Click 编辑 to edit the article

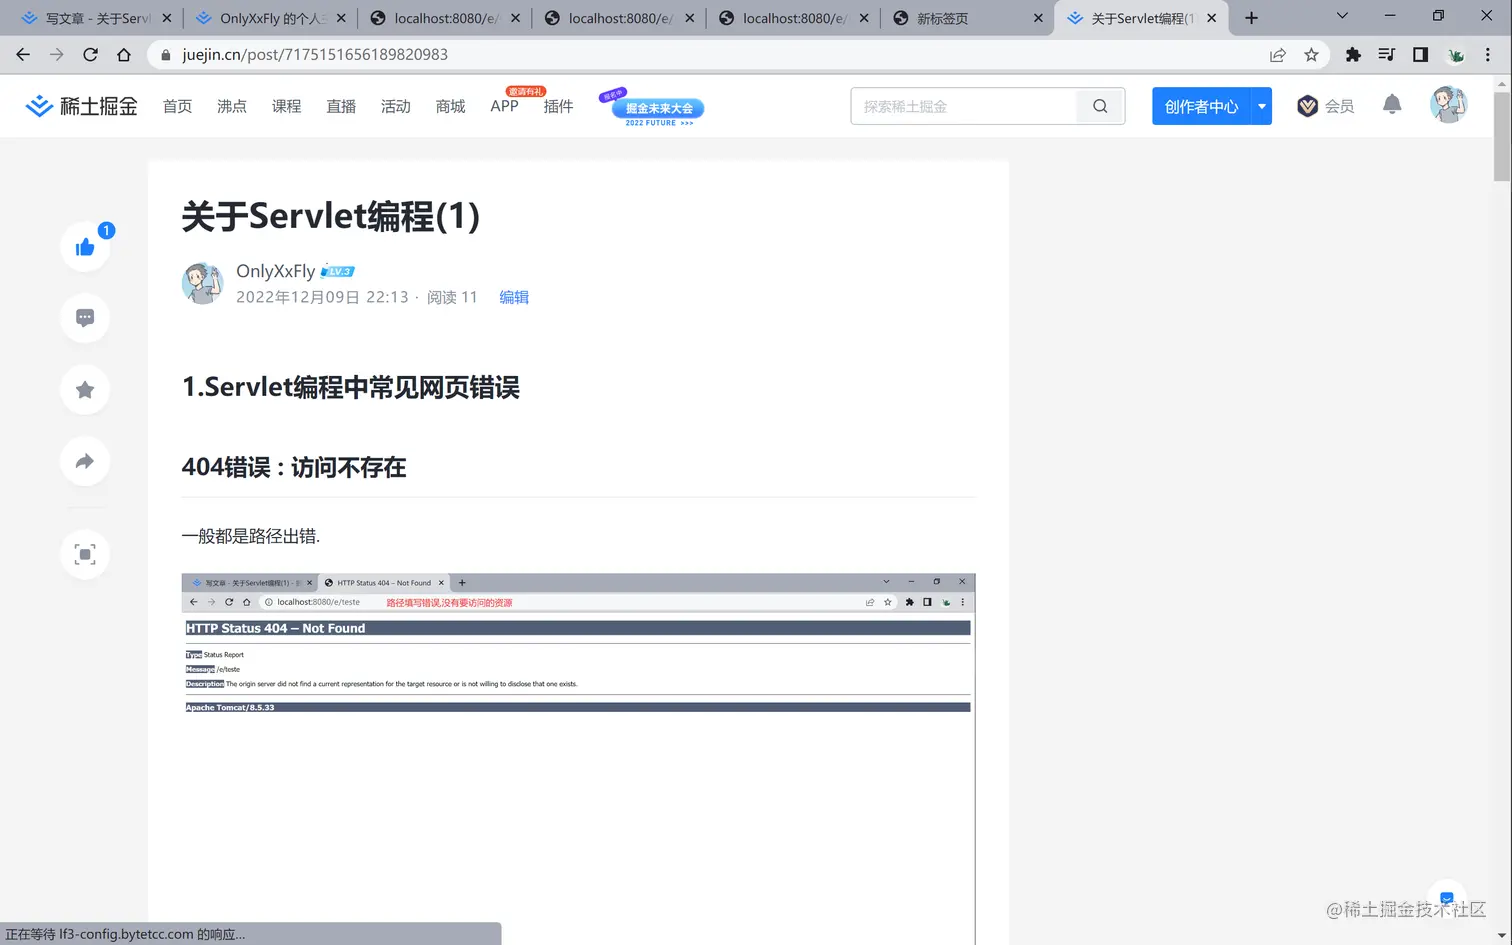[x=514, y=297]
